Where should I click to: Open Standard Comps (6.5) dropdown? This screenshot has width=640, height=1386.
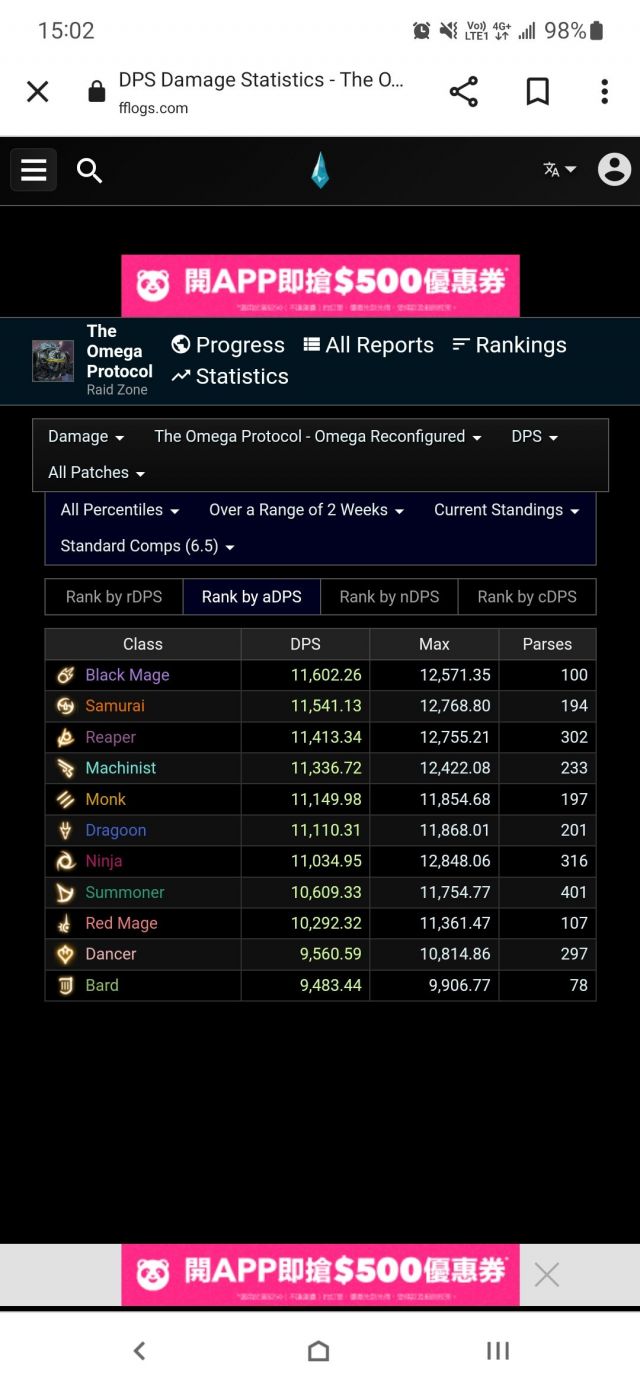[147, 546]
